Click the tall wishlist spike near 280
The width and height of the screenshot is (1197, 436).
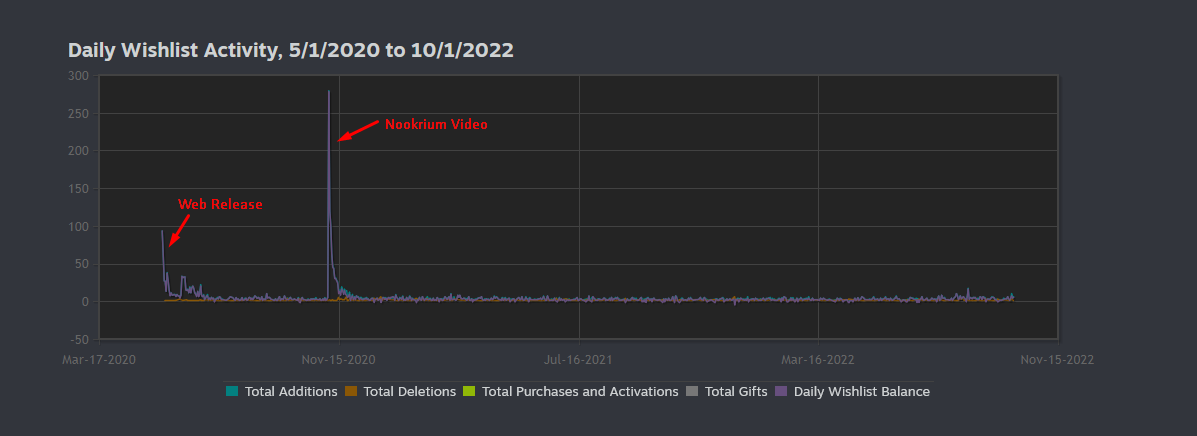pyautogui.click(x=329, y=92)
